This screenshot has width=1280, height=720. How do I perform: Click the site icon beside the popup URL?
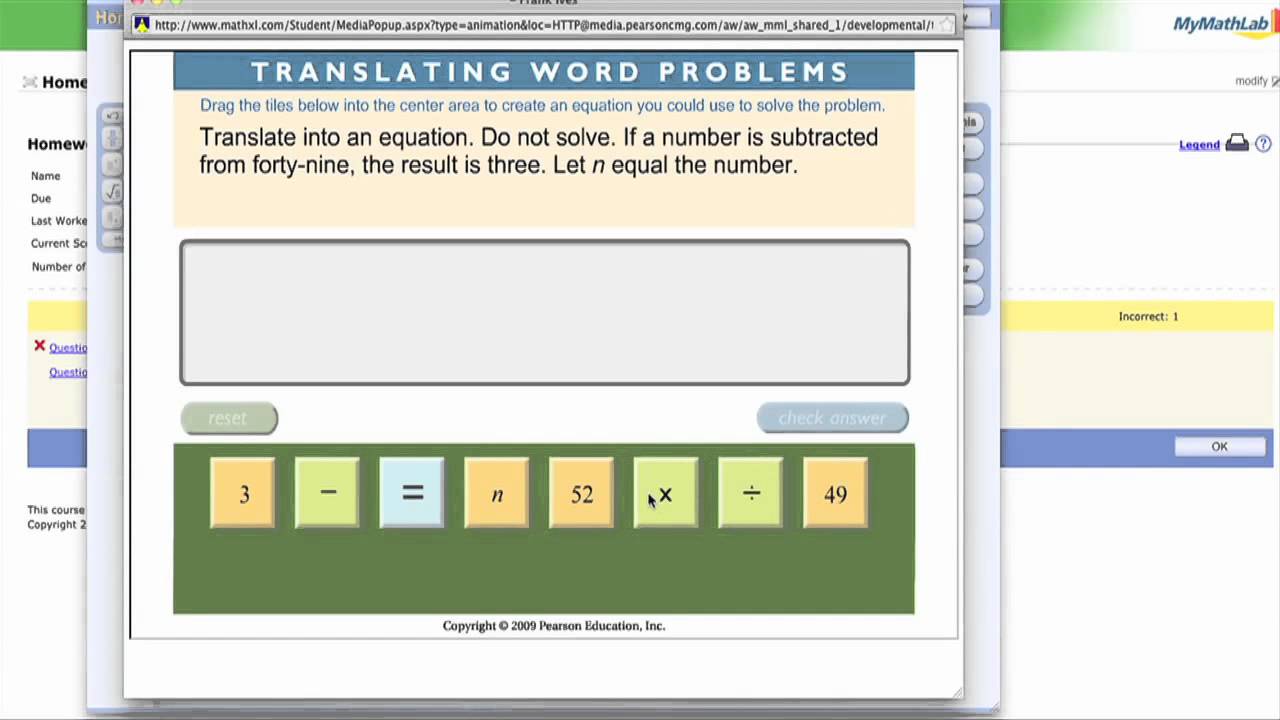[x=142, y=25]
